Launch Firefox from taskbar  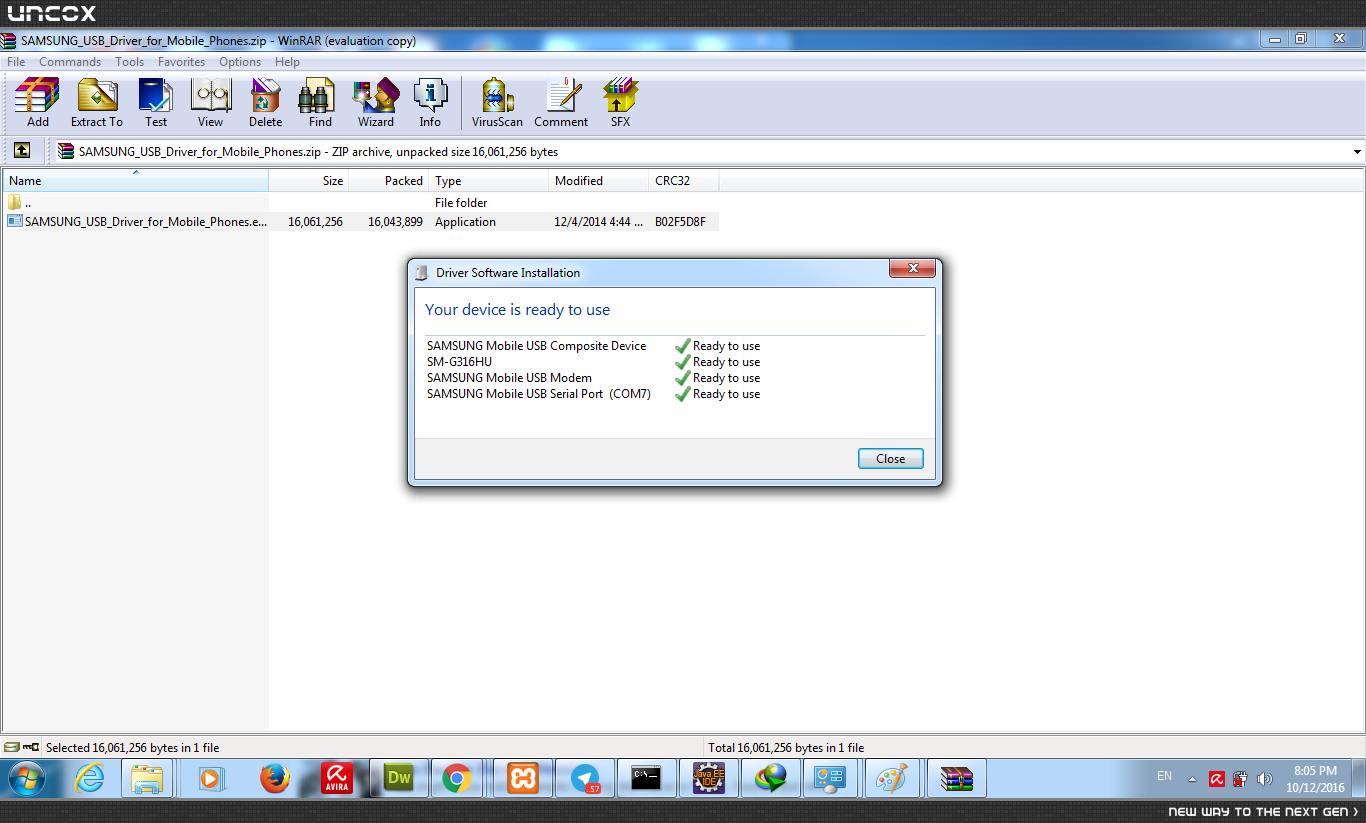[274, 778]
